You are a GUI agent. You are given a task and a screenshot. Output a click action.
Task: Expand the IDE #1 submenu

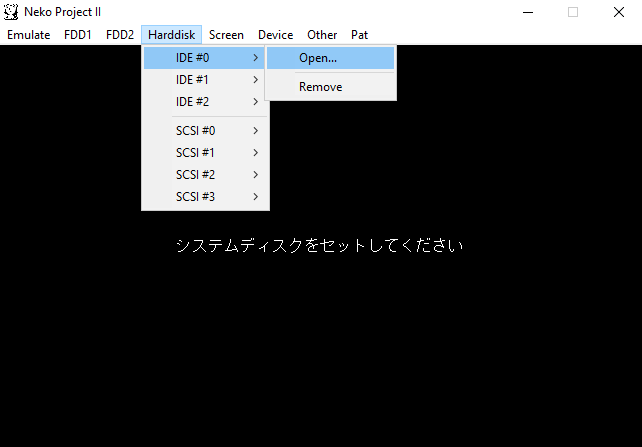pos(204,80)
